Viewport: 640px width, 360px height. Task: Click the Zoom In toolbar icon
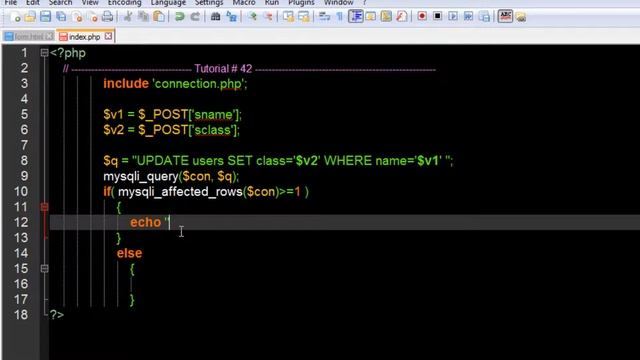(253, 17)
